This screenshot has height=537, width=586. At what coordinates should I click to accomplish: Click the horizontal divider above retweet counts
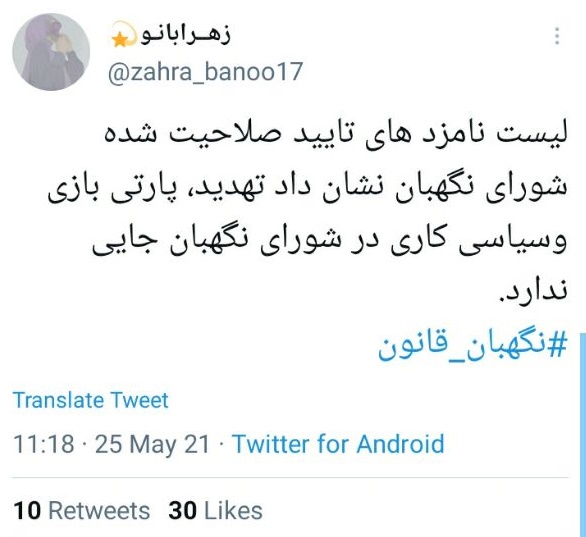point(291,478)
